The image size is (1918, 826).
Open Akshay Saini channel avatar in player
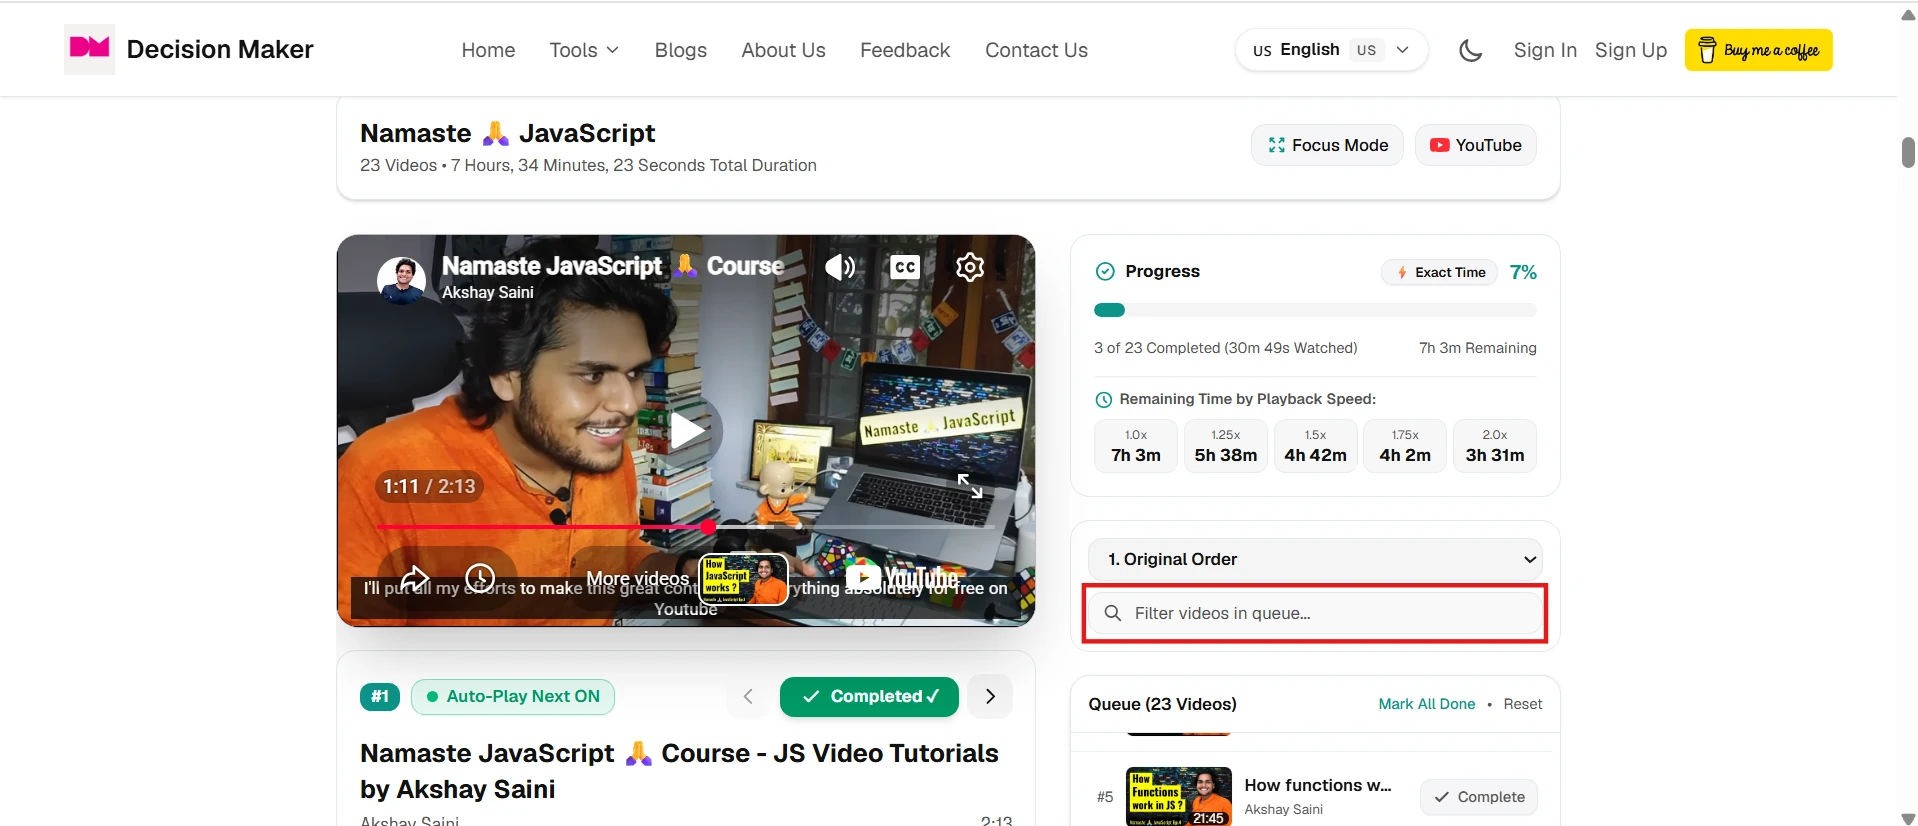402,279
